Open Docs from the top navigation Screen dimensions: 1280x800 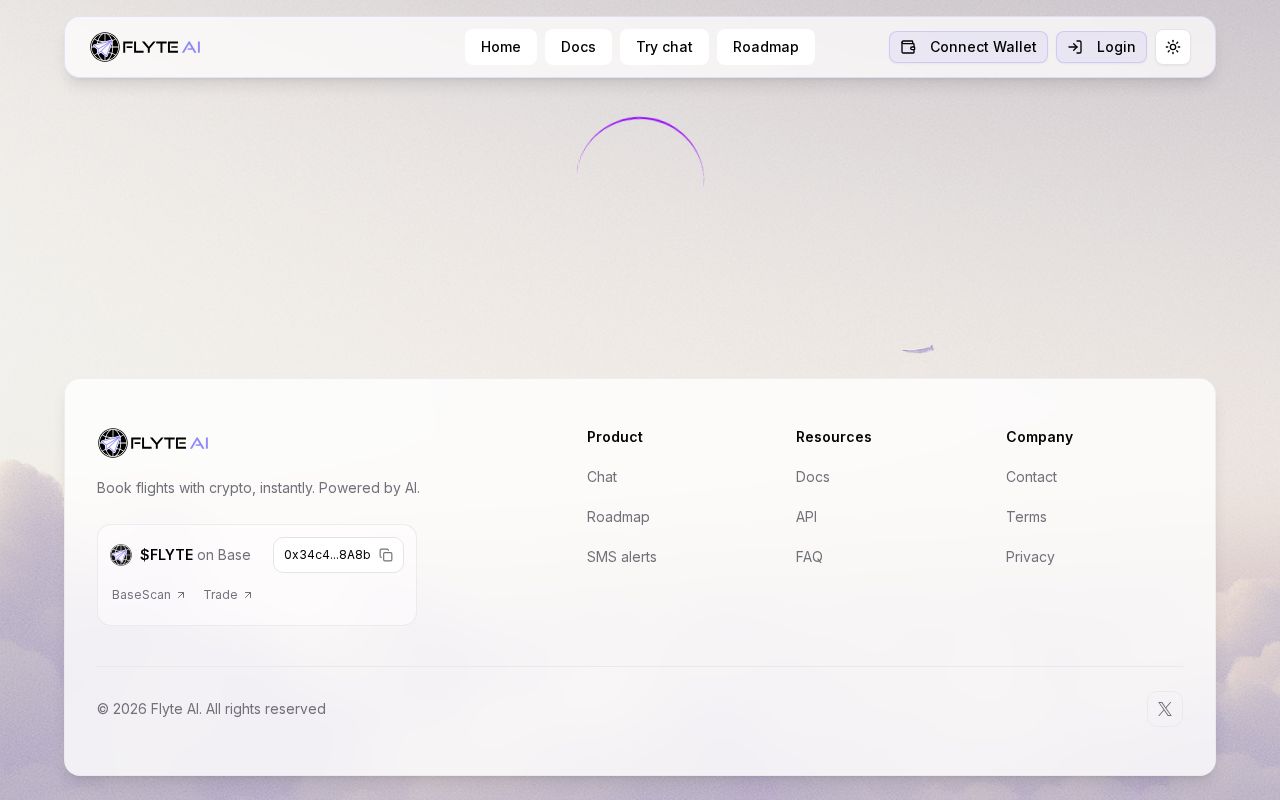(x=578, y=47)
